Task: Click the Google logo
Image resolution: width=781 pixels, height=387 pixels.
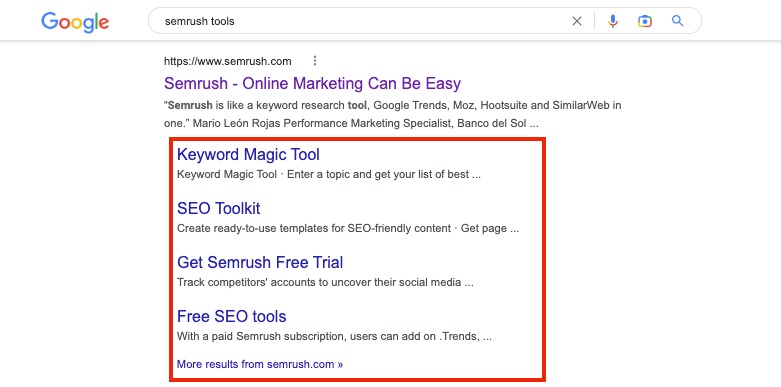Action: 75,22
